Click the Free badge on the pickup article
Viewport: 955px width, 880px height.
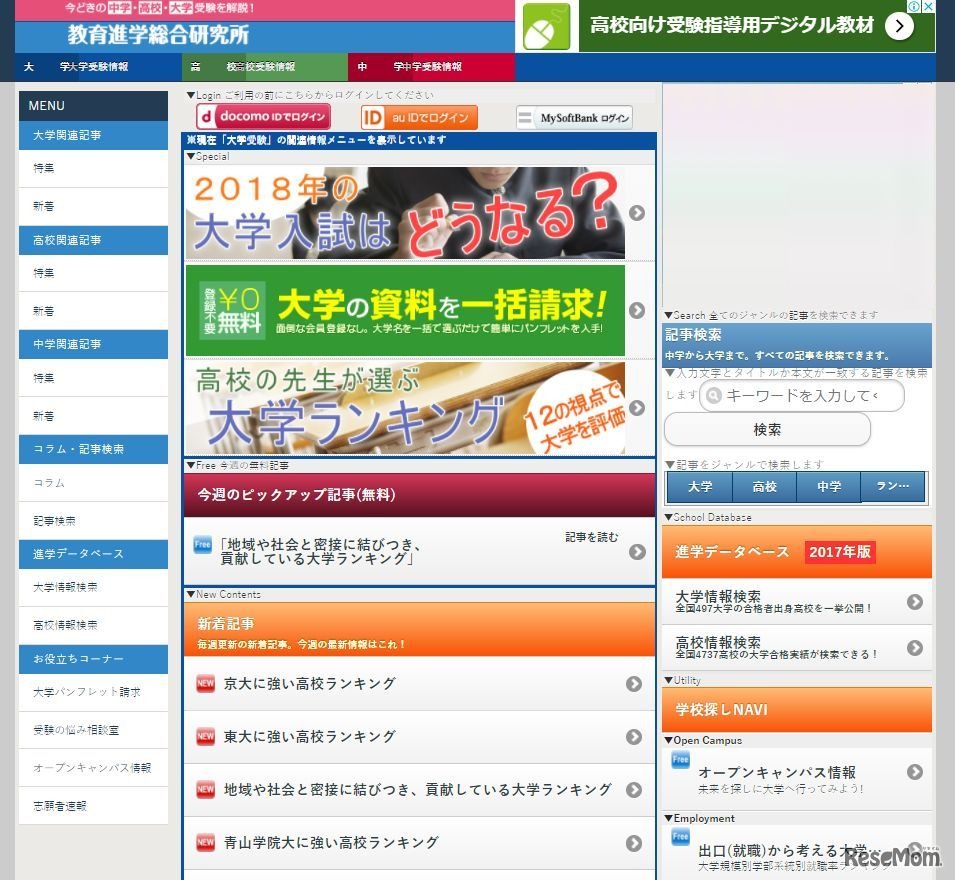coord(201,544)
